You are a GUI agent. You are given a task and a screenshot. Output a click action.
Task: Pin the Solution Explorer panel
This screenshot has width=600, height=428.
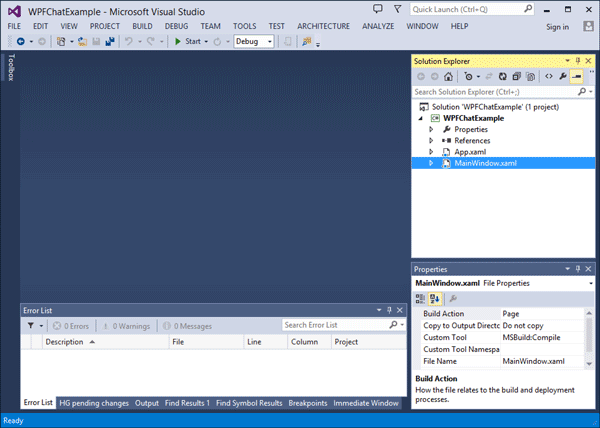pos(578,61)
